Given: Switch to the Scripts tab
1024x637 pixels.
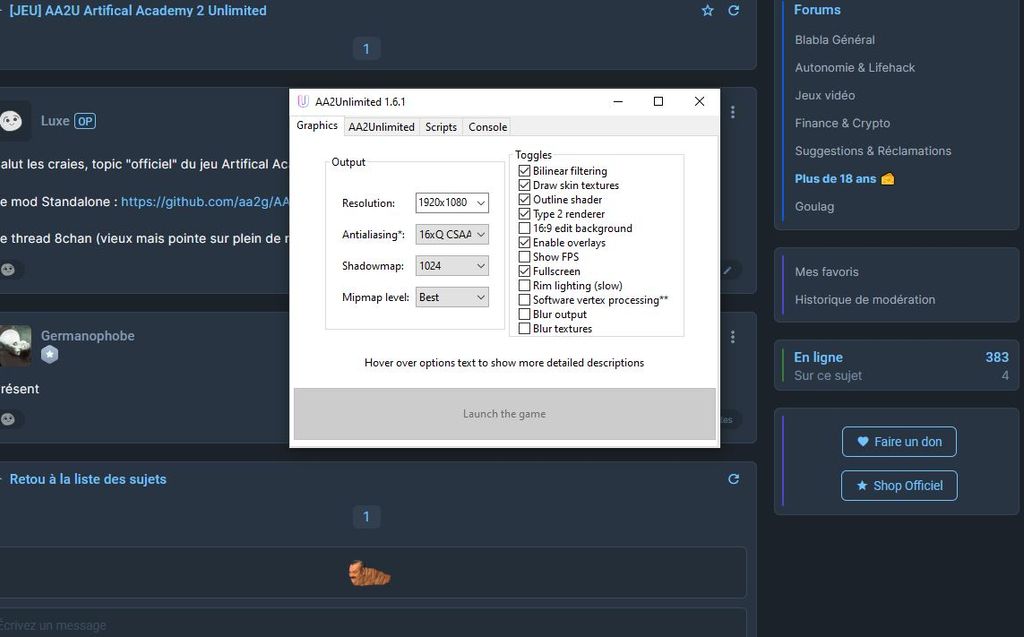Looking at the screenshot, I should [x=440, y=127].
